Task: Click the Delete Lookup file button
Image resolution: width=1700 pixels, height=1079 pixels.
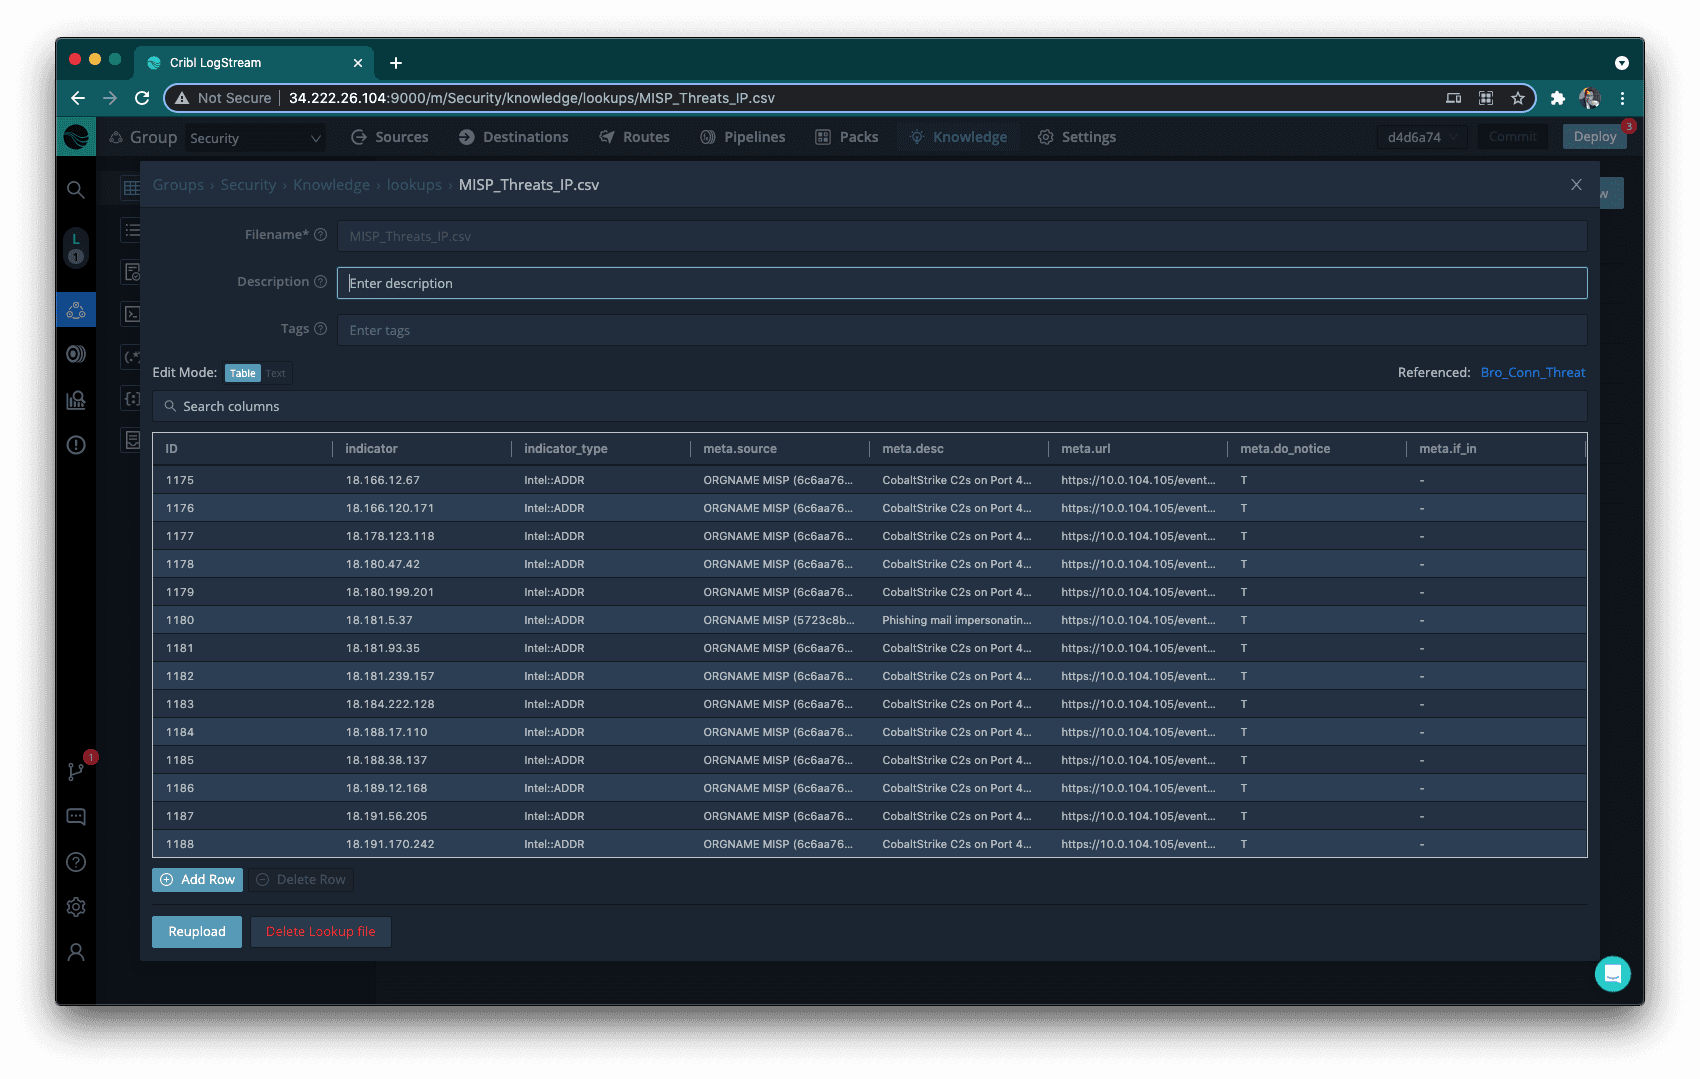Action: click(320, 931)
